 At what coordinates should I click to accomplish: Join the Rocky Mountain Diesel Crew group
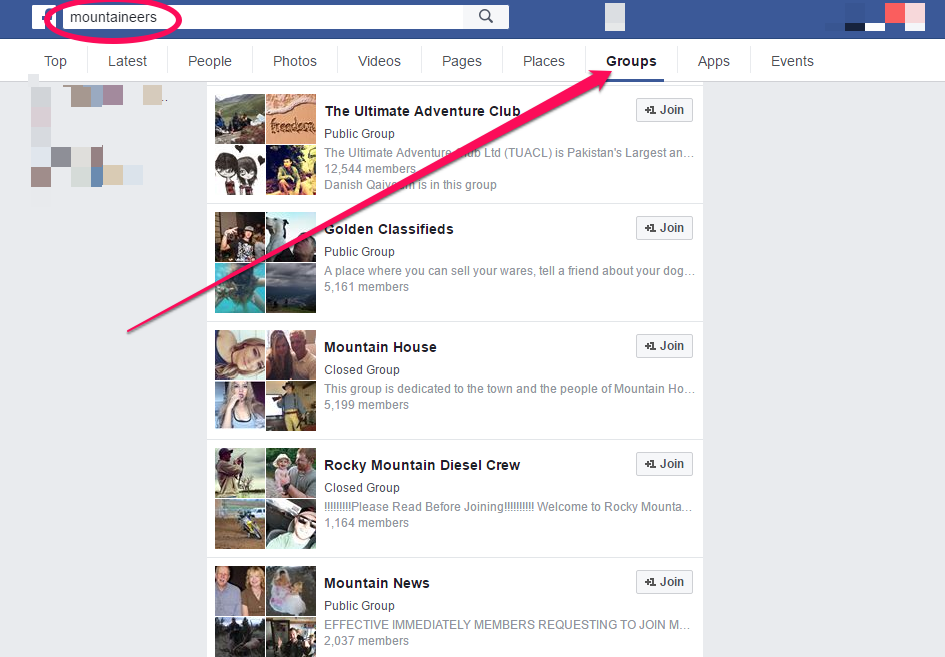pyautogui.click(x=664, y=464)
